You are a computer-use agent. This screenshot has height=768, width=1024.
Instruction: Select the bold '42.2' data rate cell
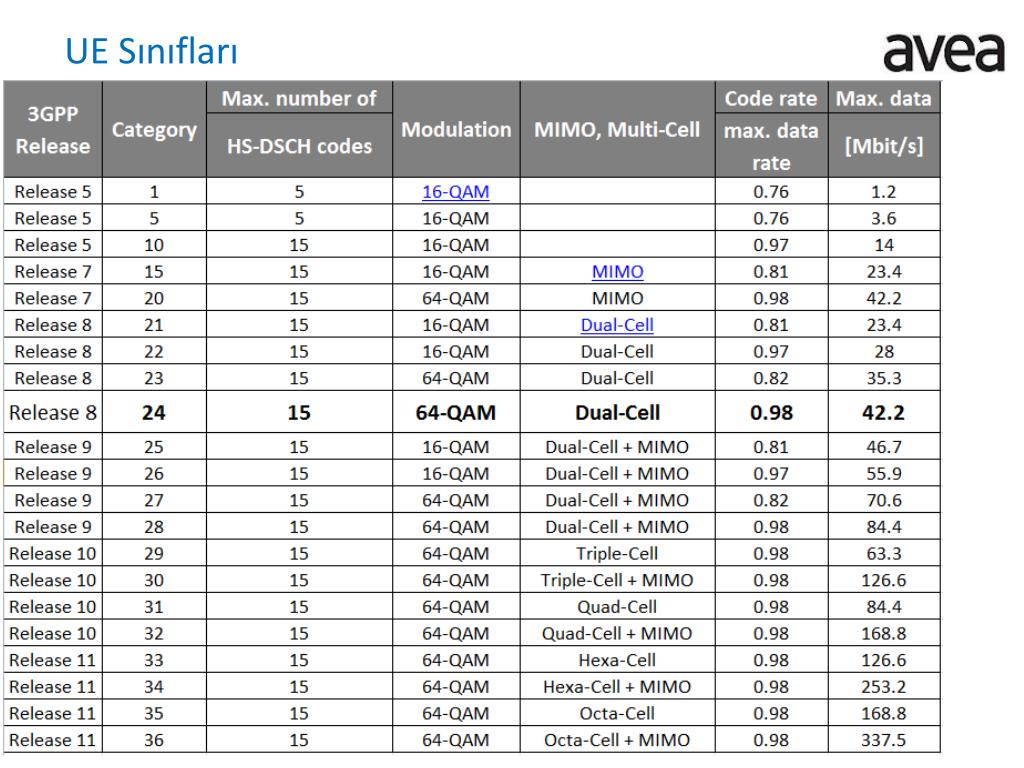pos(884,413)
